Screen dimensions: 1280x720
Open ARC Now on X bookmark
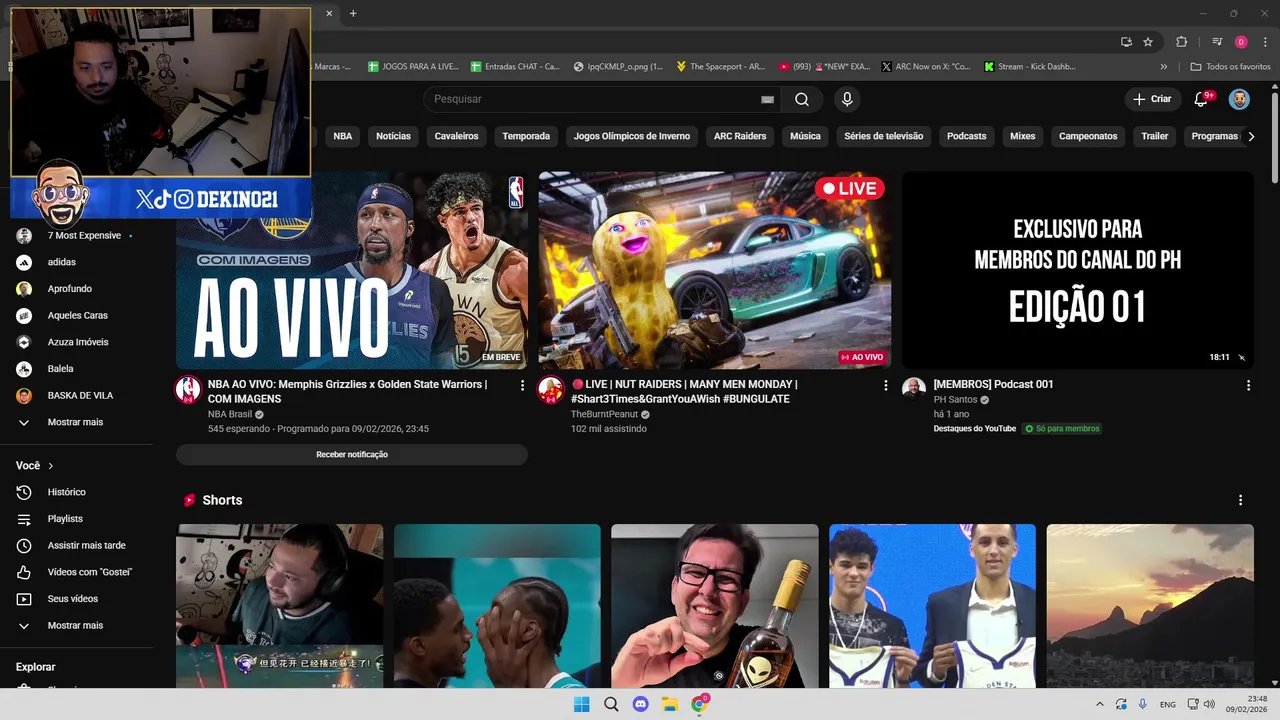(926, 66)
